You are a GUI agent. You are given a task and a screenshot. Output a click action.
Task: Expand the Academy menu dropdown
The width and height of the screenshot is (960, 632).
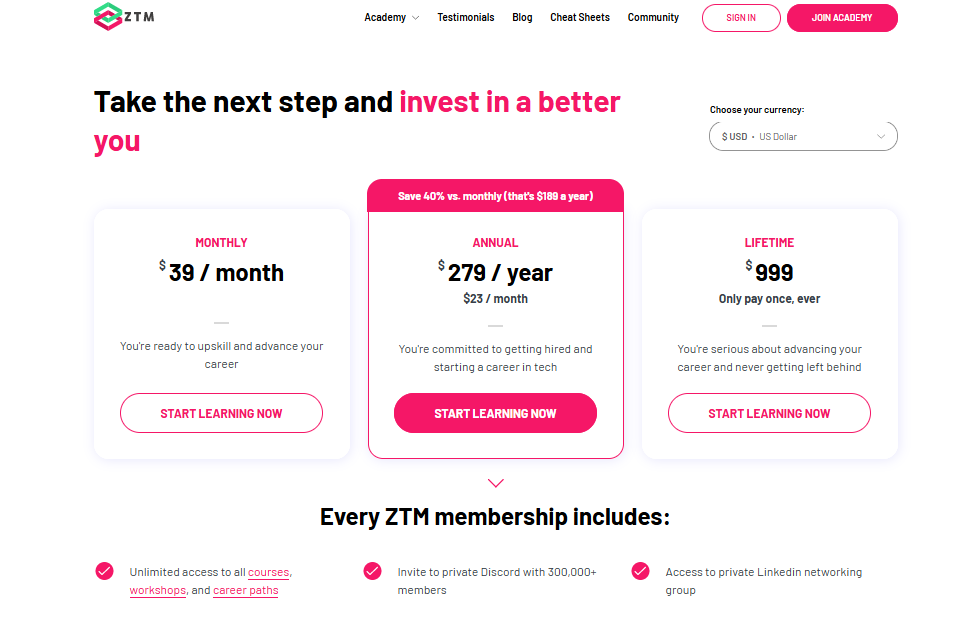(x=391, y=18)
